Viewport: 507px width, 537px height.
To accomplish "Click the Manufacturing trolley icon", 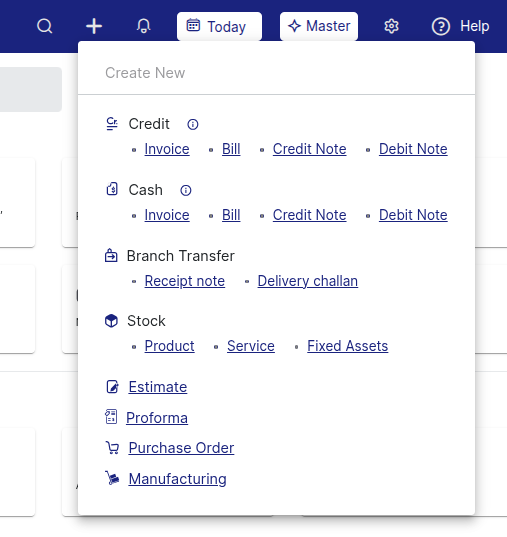I will click(x=112, y=478).
